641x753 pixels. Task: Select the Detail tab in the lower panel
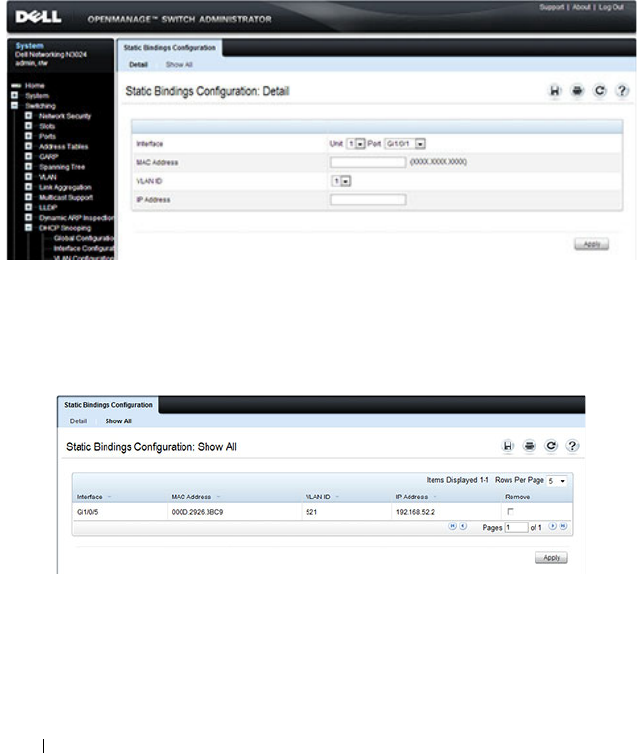pyautogui.click(x=78, y=421)
